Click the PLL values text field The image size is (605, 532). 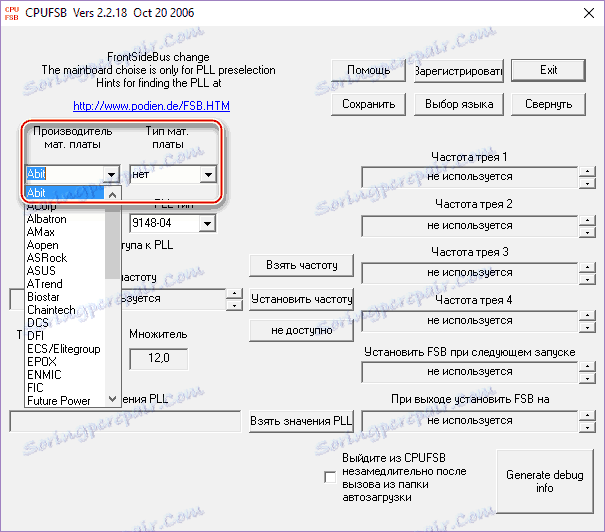[x=125, y=421]
